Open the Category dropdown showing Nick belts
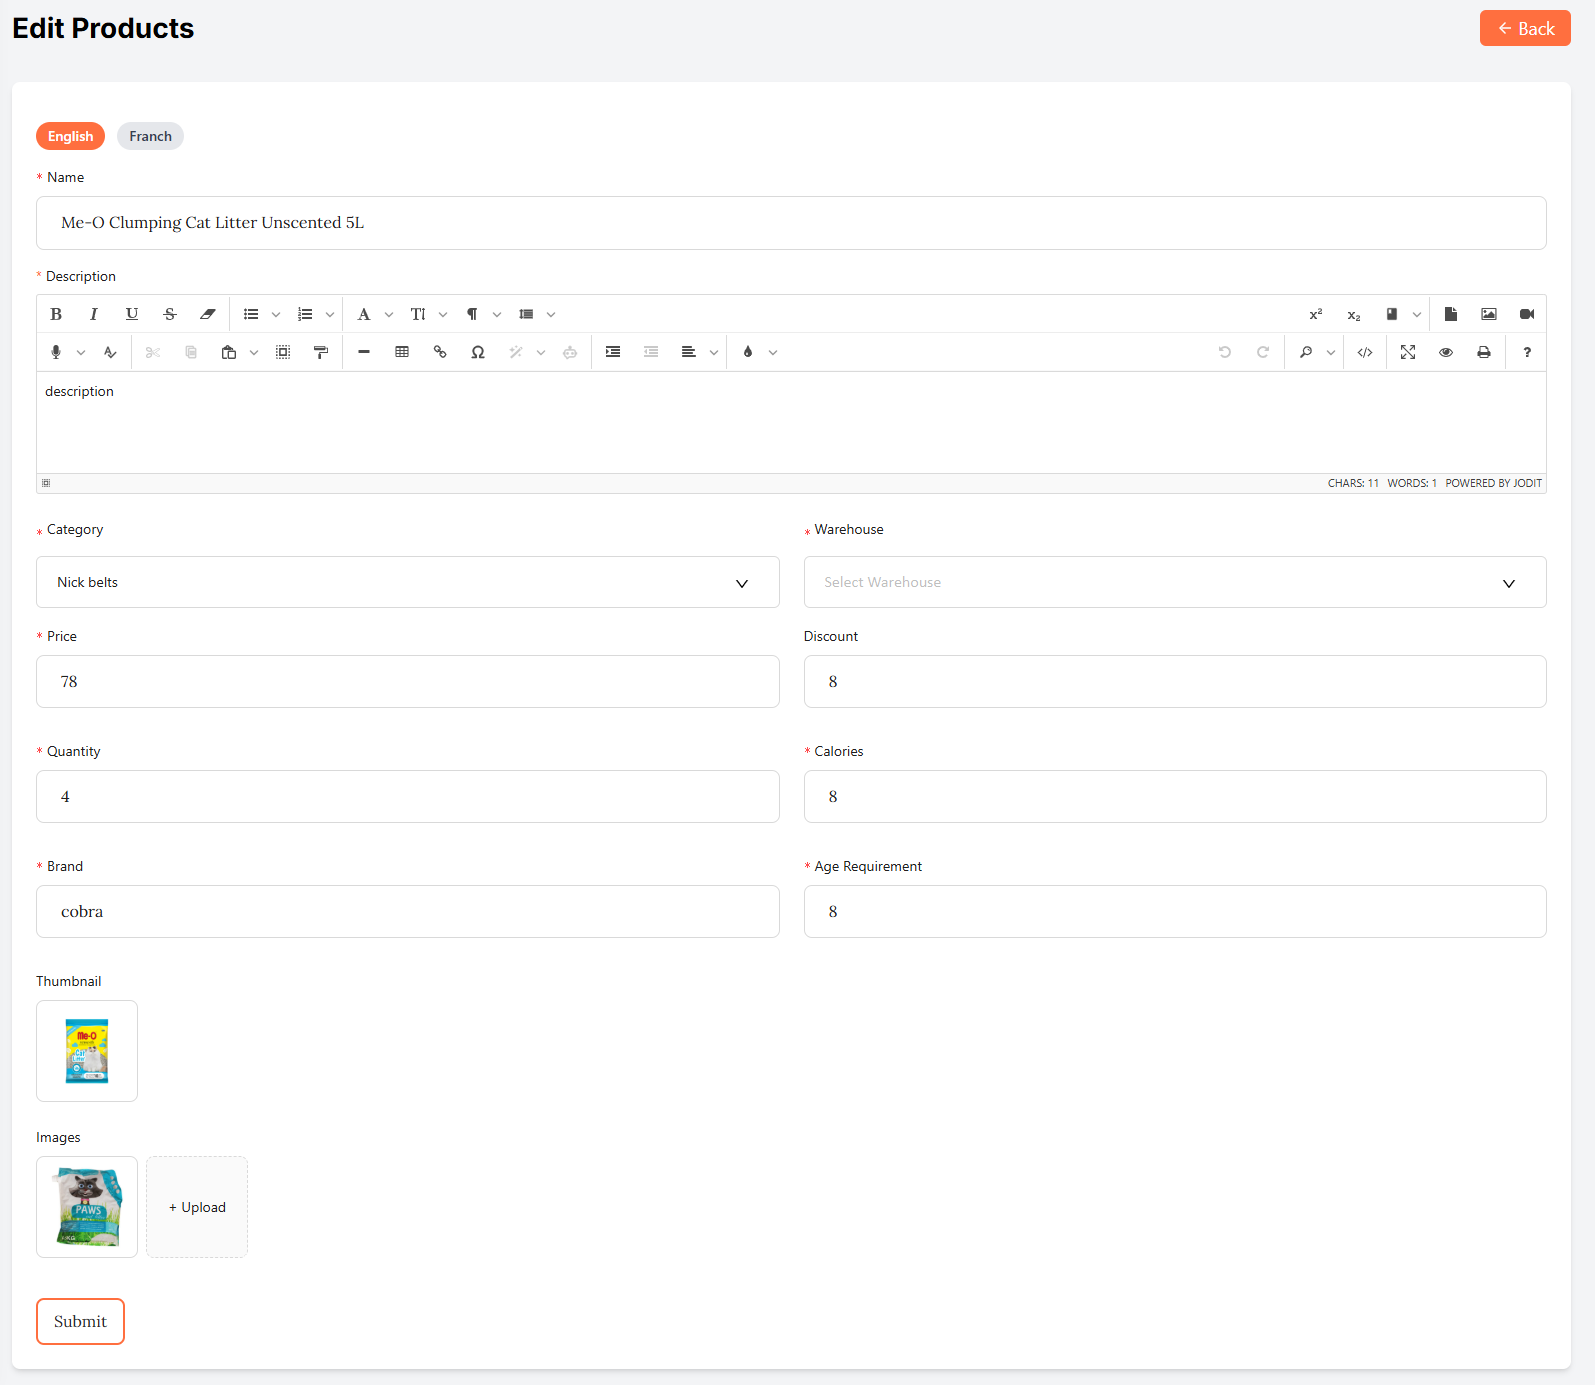The width and height of the screenshot is (1595, 1385). [407, 582]
